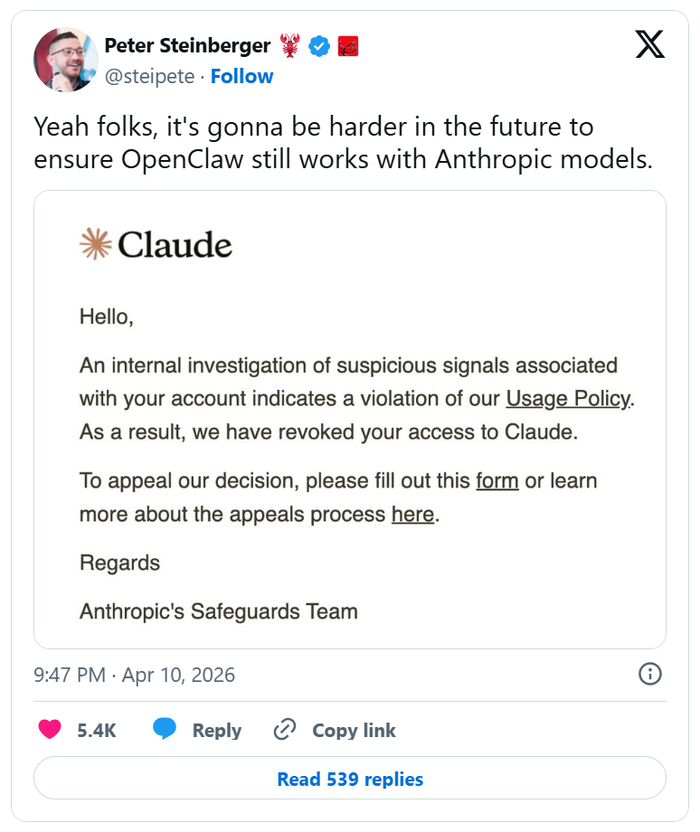
Task: Click the red affiliation badge icon
Action: (x=348, y=45)
